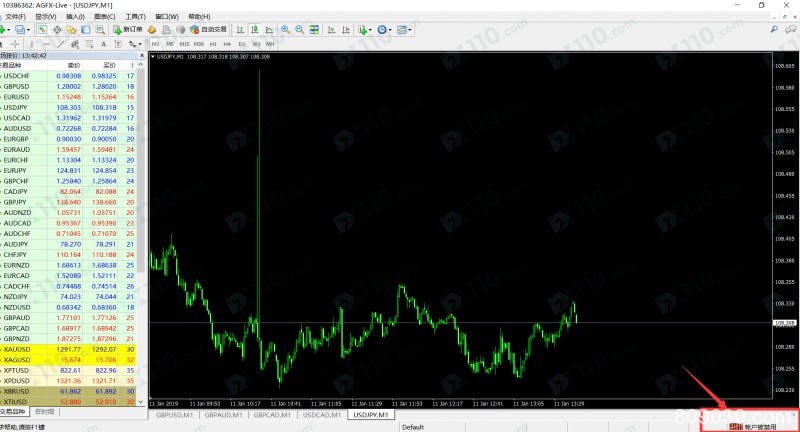Show the Navigator panel star-folder icon
This screenshot has width=800, height=432.
click(x=71, y=30)
